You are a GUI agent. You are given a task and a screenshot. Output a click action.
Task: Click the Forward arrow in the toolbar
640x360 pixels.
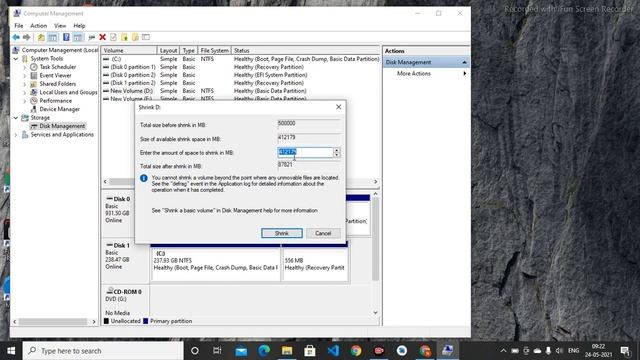(27, 38)
